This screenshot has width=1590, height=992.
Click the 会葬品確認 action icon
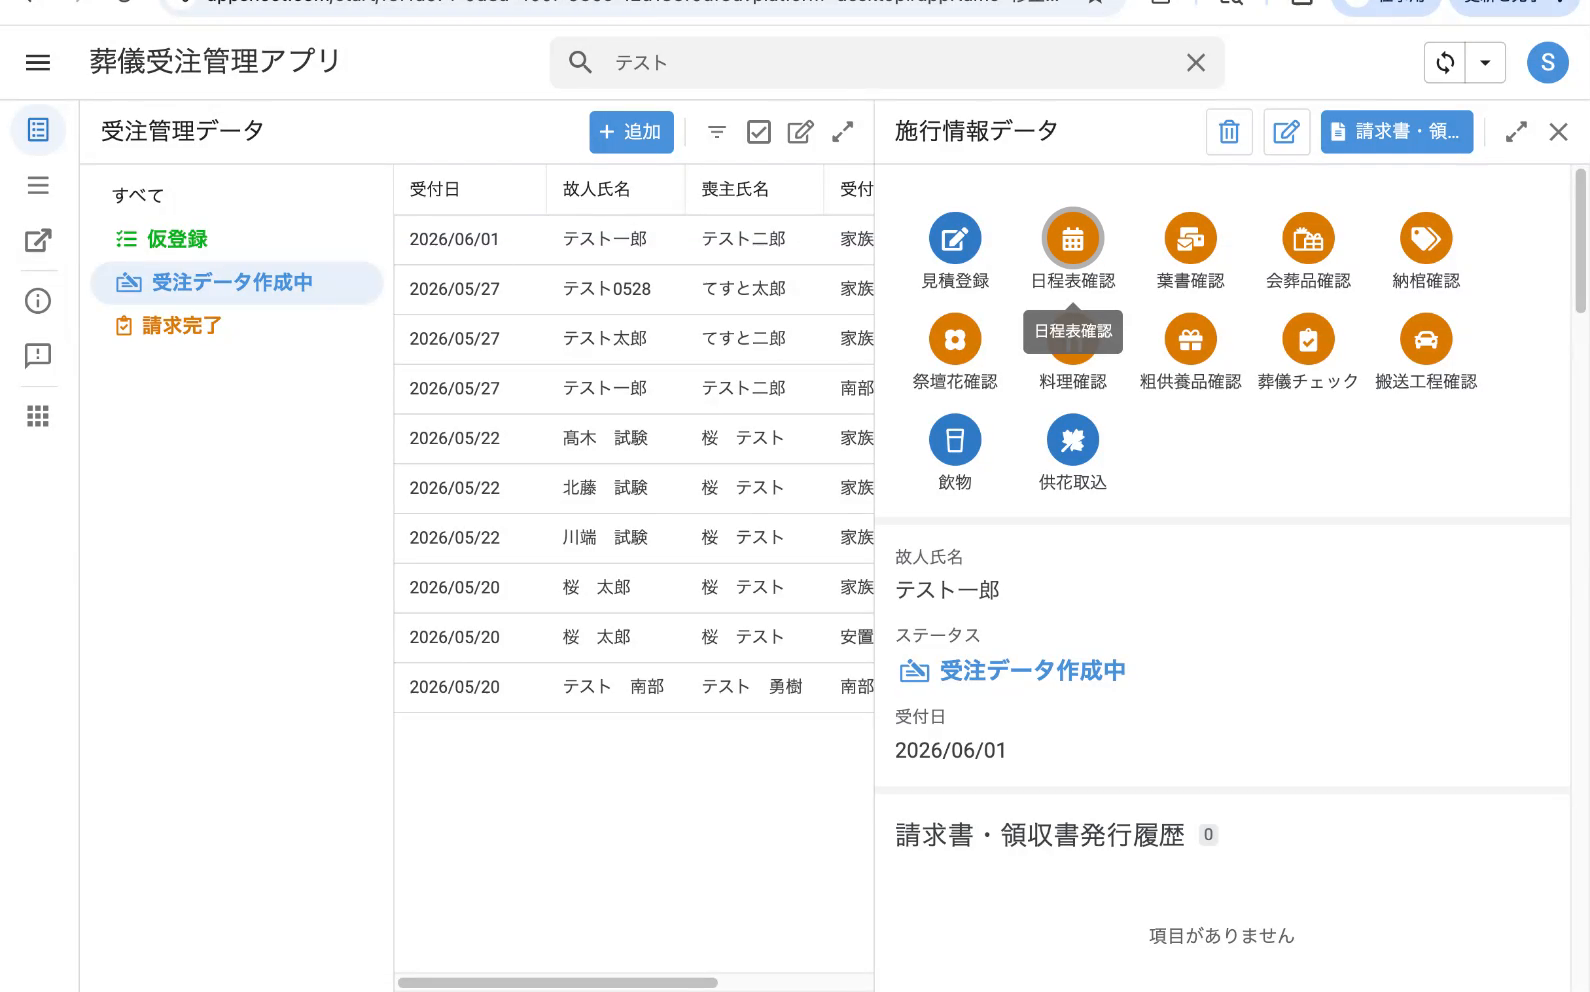pyautogui.click(x=1308, y=239)
